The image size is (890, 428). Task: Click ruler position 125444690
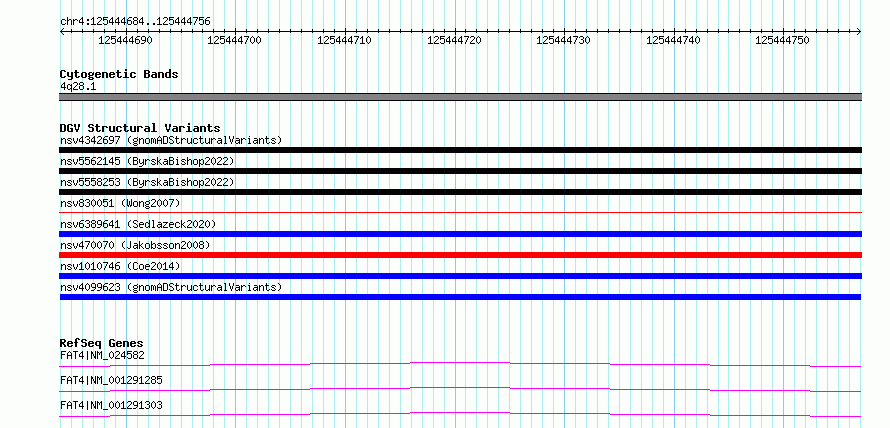[125, 40]
